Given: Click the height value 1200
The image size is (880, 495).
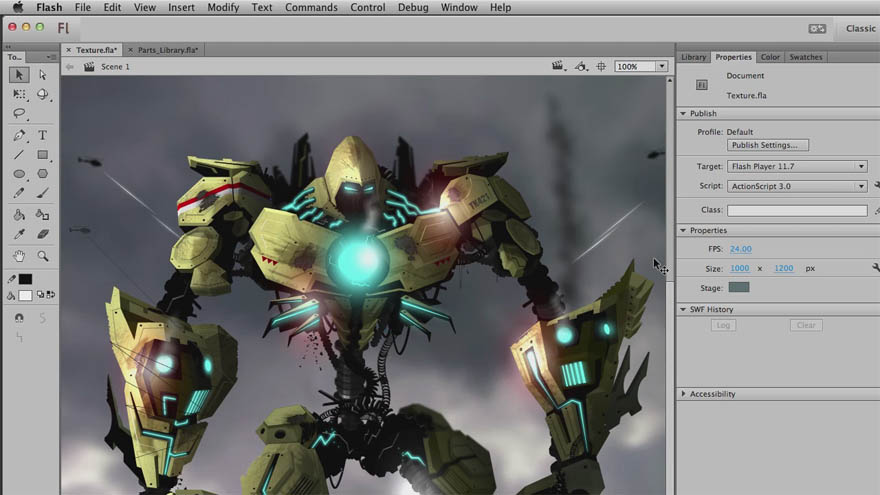Looking at the screenshot, I should 783,268.
